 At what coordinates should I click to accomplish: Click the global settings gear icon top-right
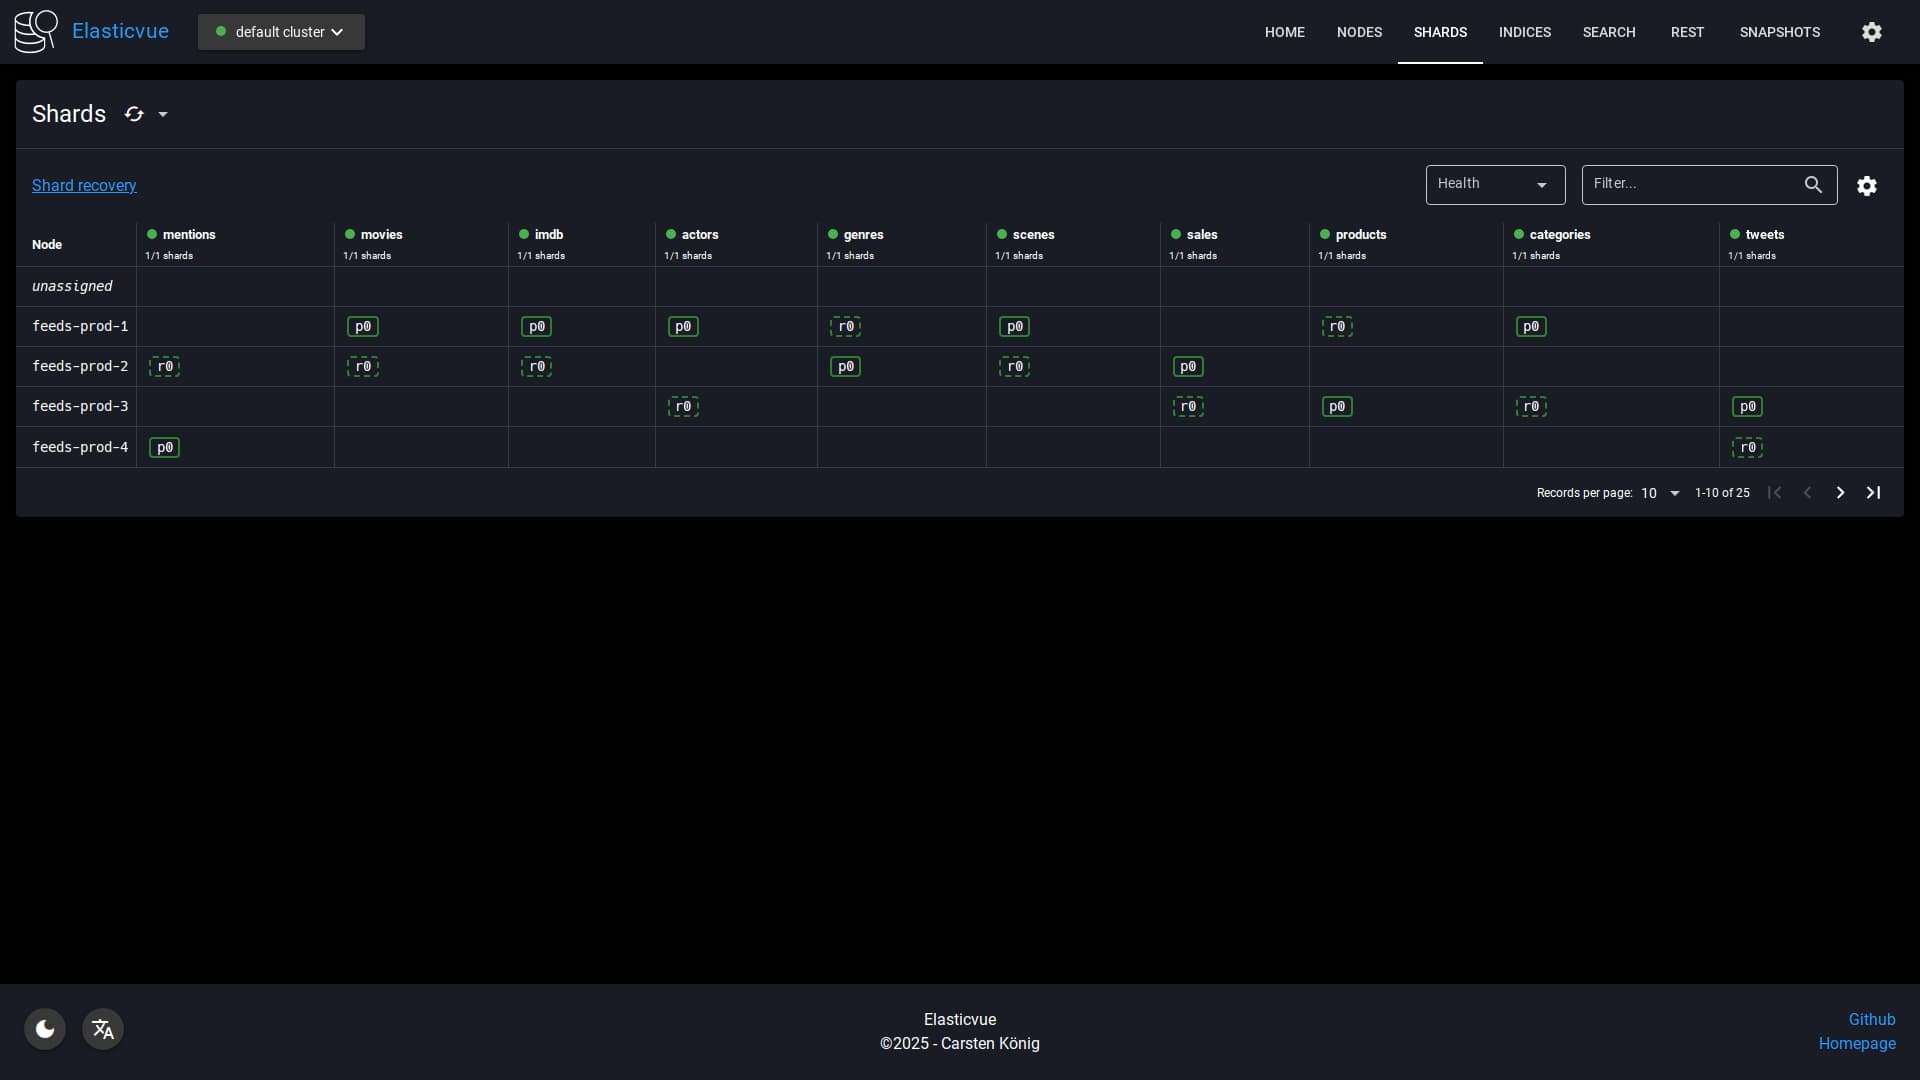[1871, 32]
